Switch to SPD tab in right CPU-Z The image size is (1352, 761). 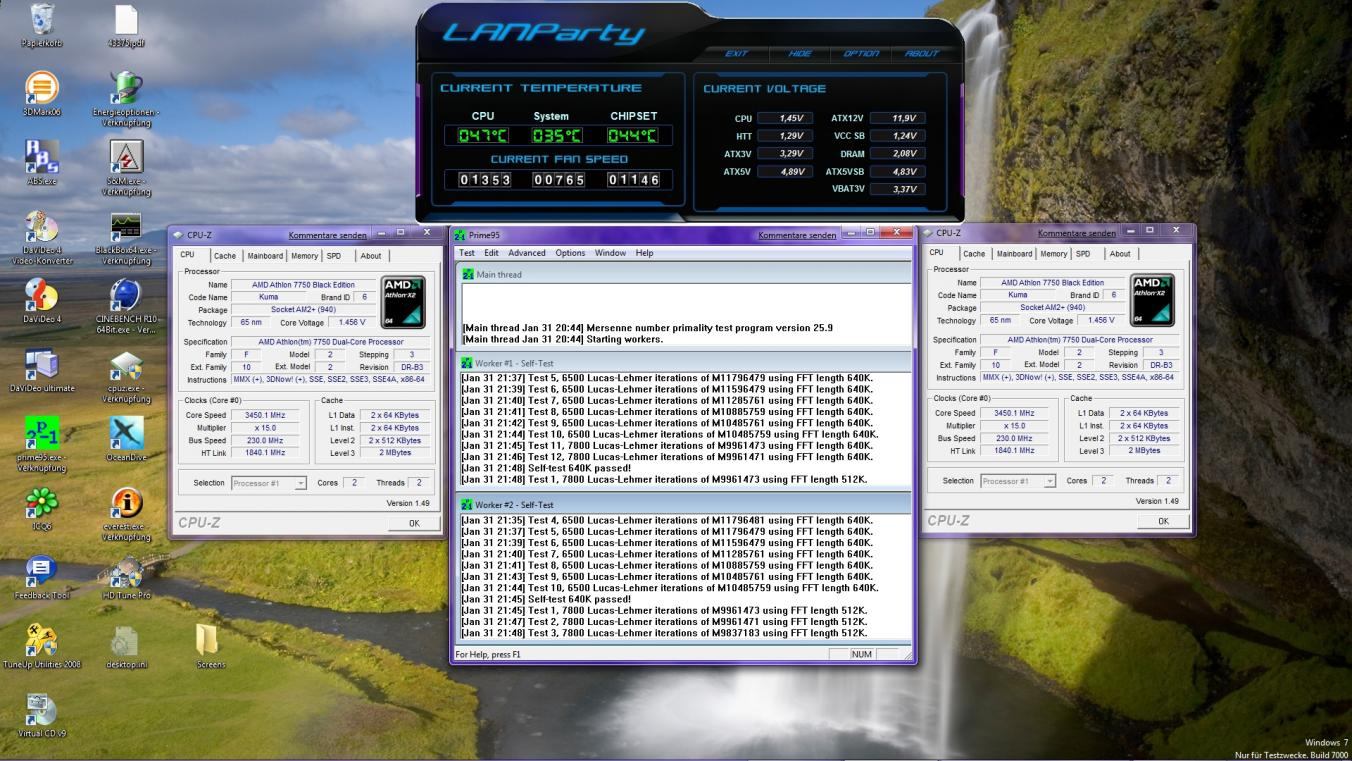click(1083, 254)
